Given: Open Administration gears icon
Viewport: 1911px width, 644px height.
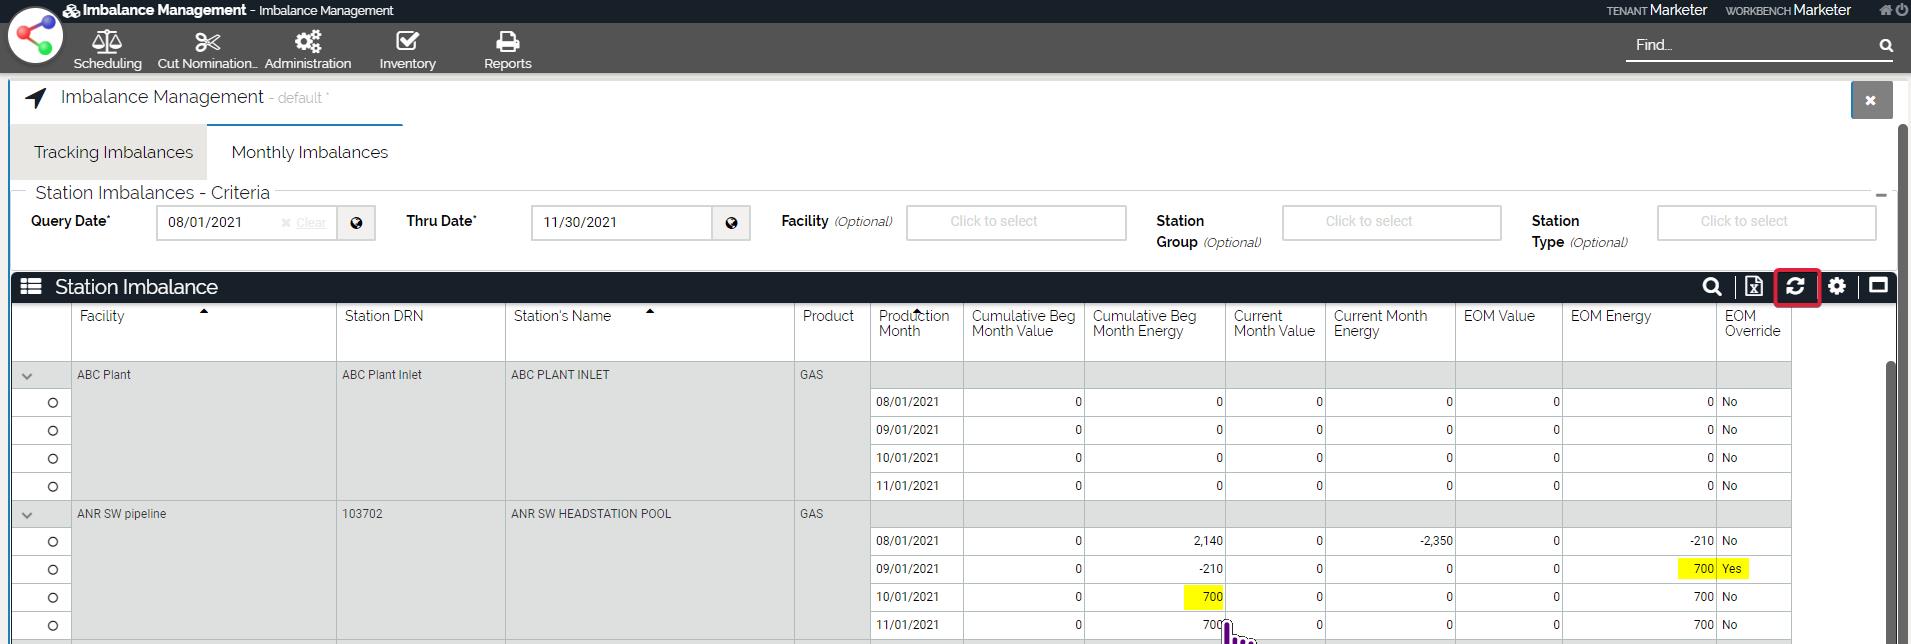Looking at the screenshot, I should tap(307, 42).
